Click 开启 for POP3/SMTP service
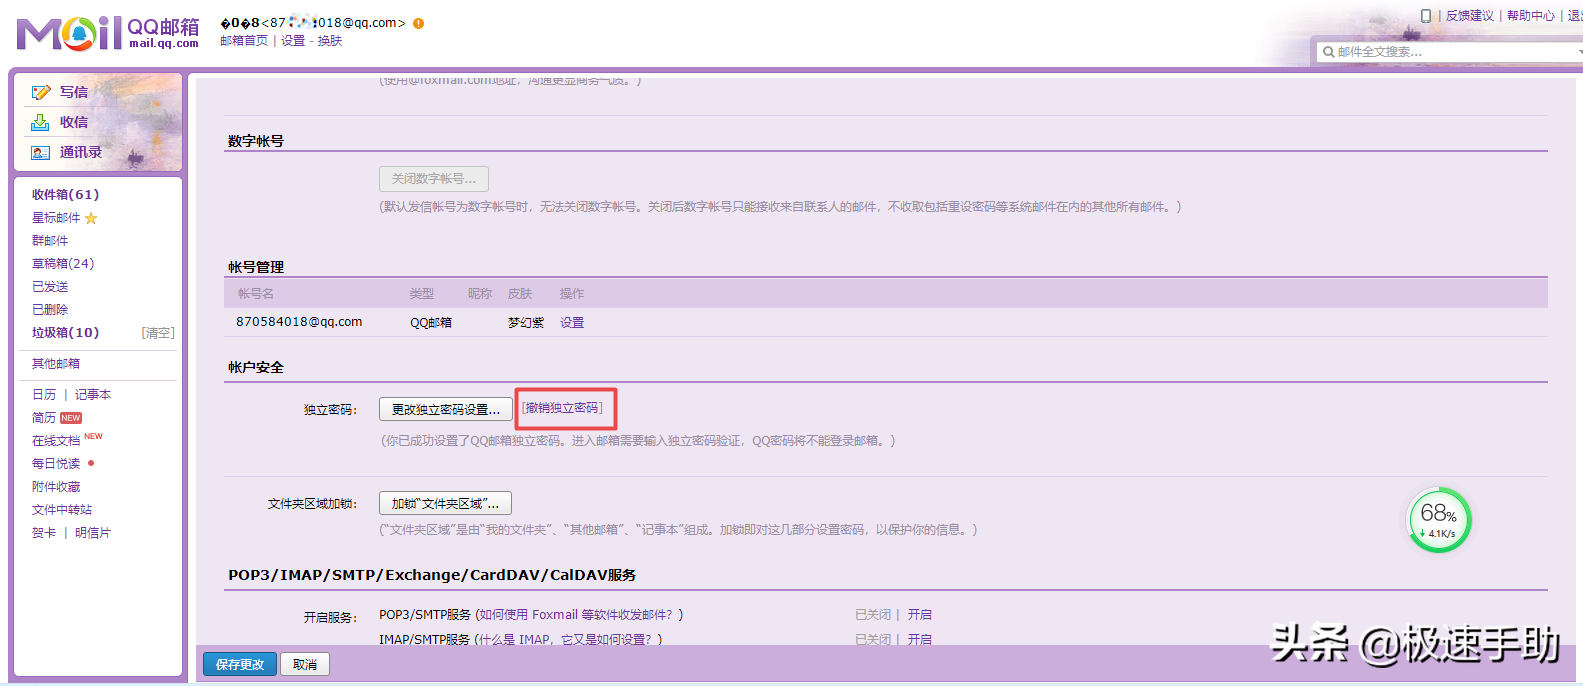This screenshot has height=686, width=1583. 920,615
